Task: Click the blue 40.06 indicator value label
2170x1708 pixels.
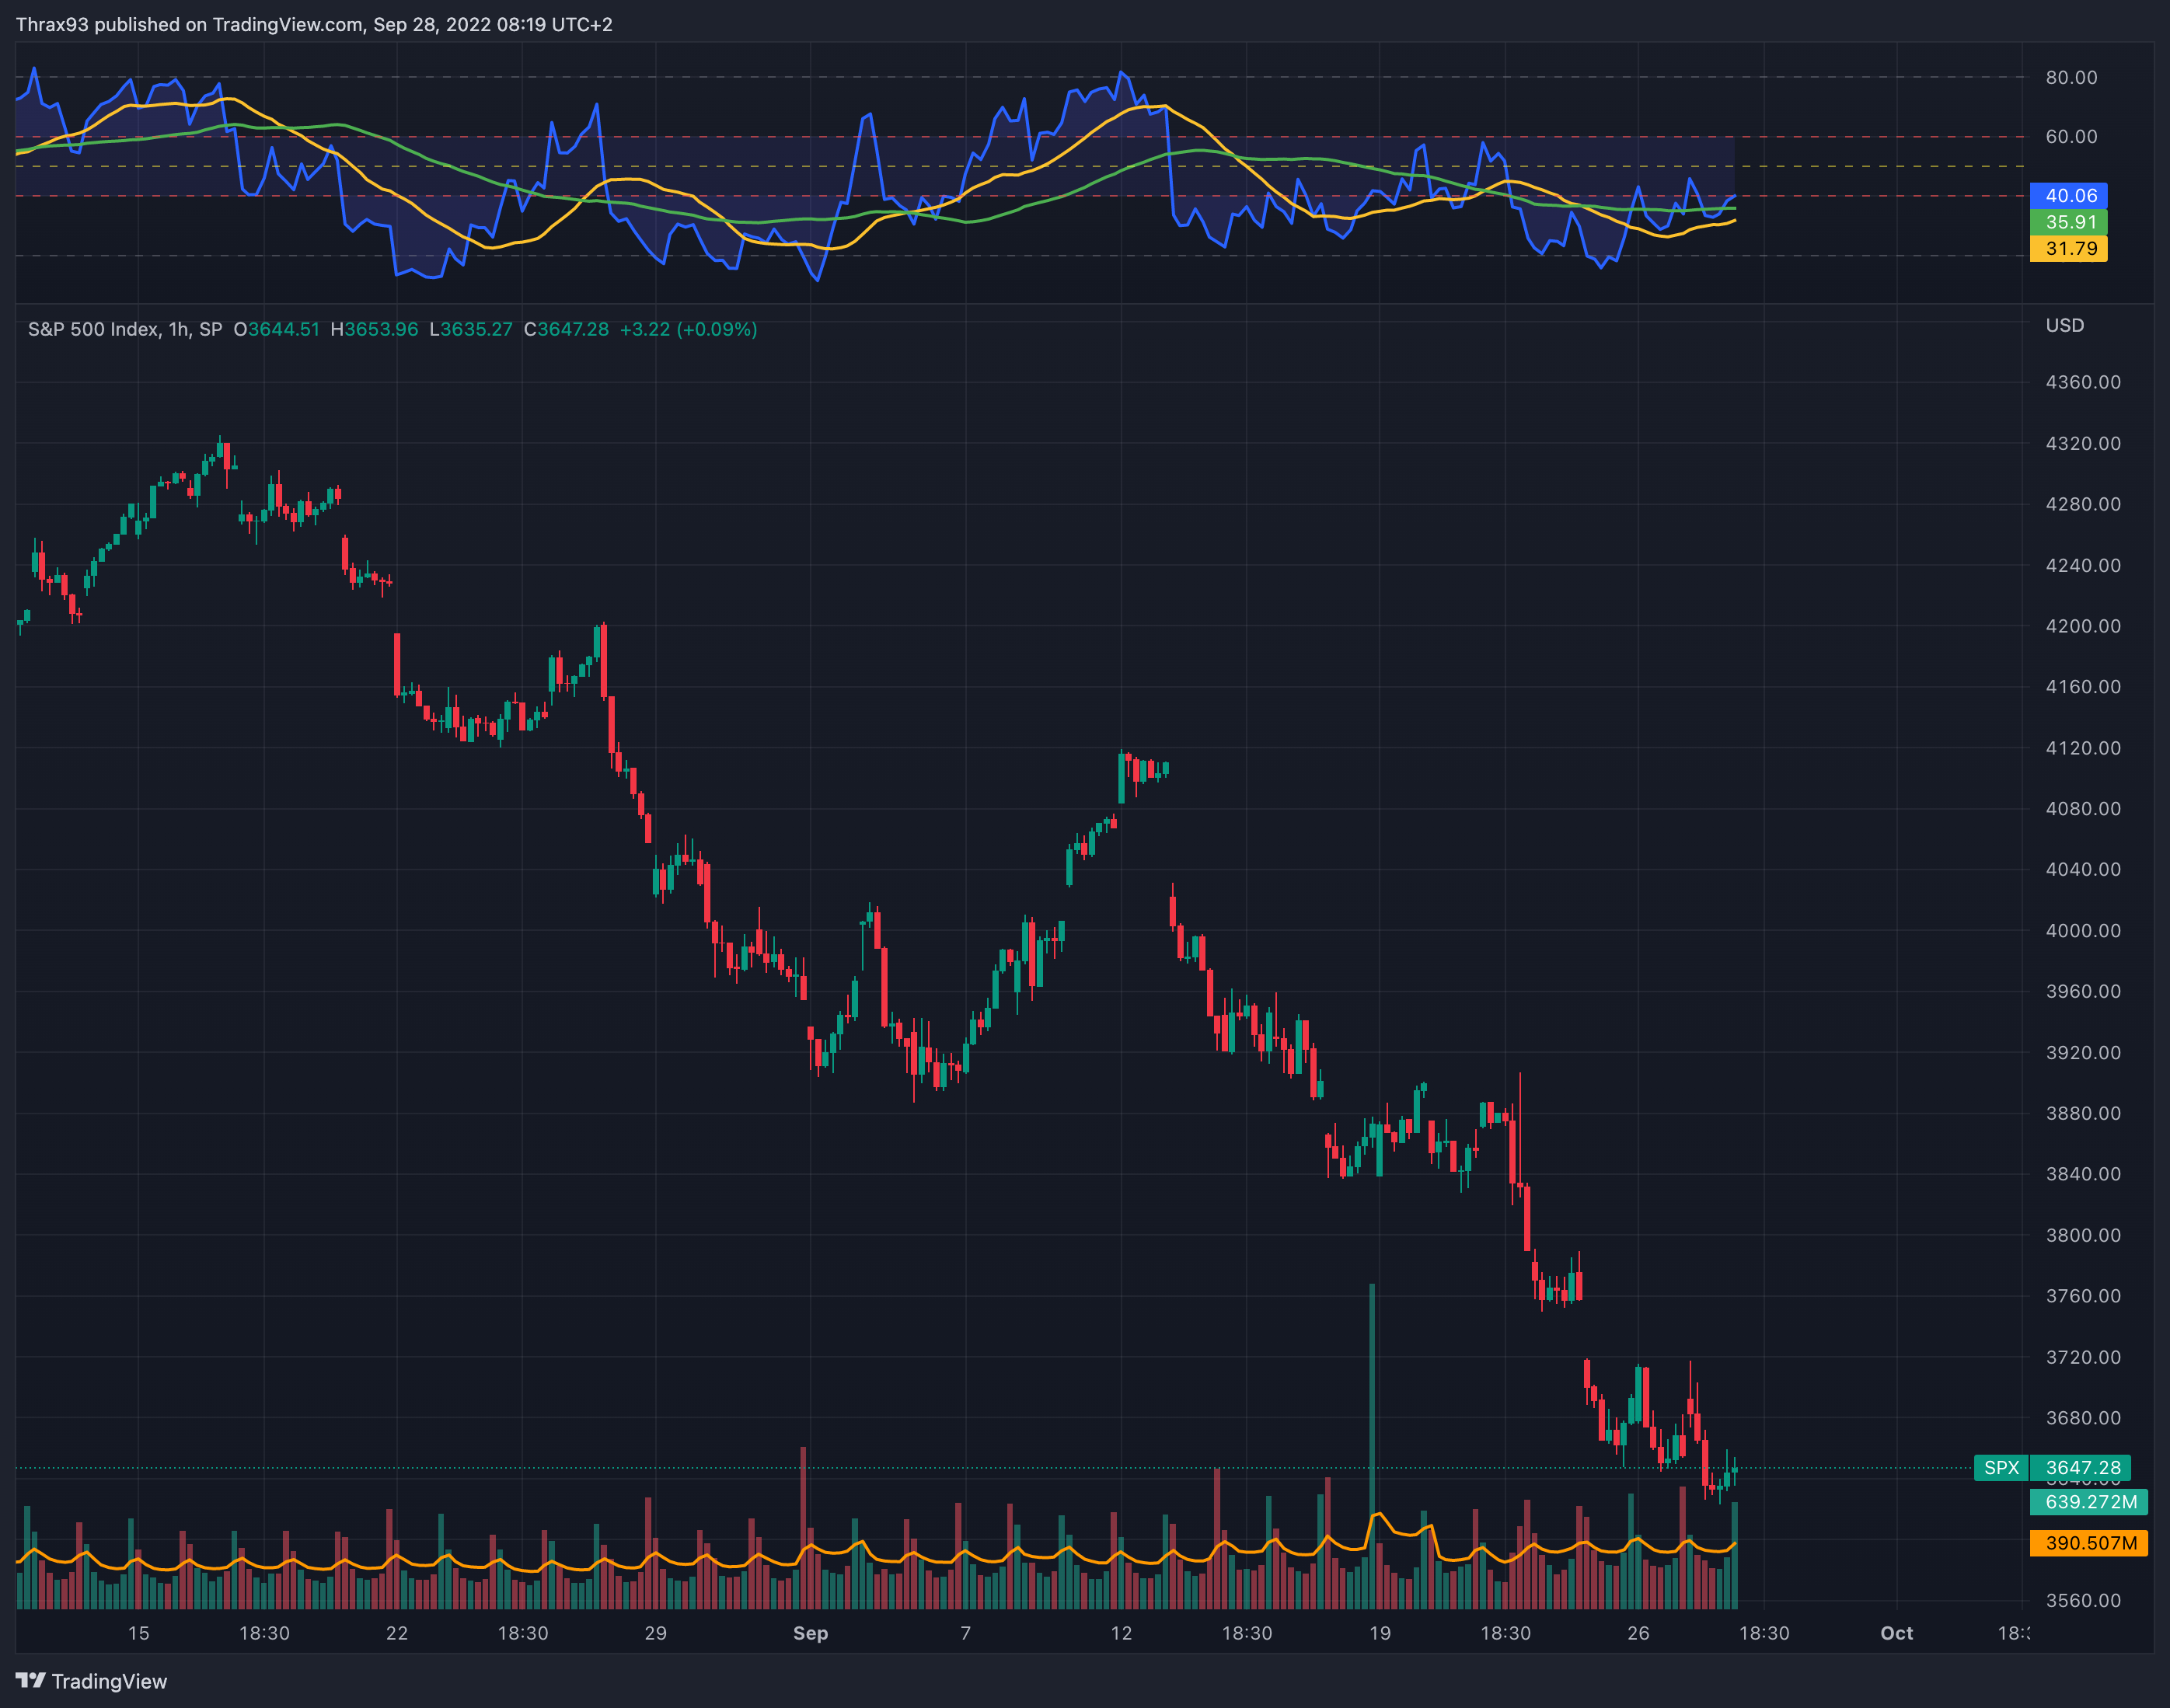Action: click(x=2068, y=196)
